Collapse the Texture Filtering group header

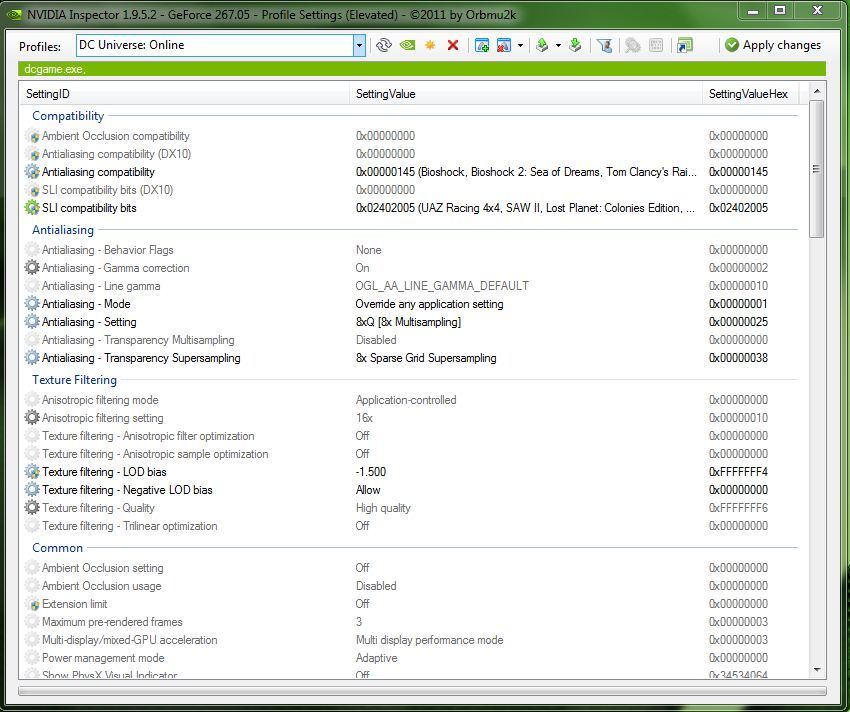pyautogui.click(x=74, y=380)
